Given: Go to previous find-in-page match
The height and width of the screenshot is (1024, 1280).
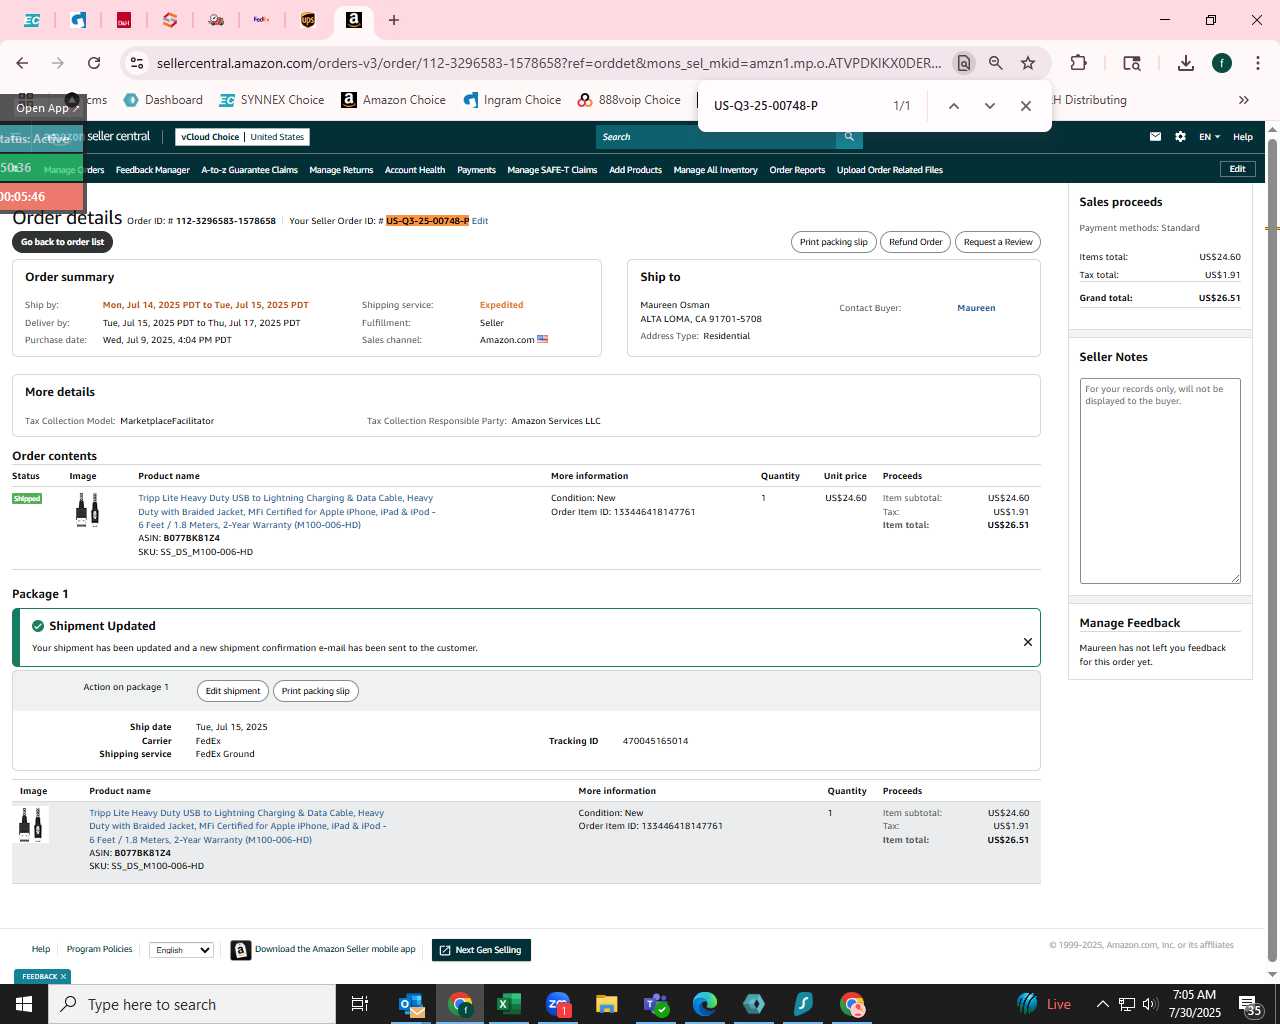Looking at the screenshot, I should pyautogui.click(x=954, y=106).
